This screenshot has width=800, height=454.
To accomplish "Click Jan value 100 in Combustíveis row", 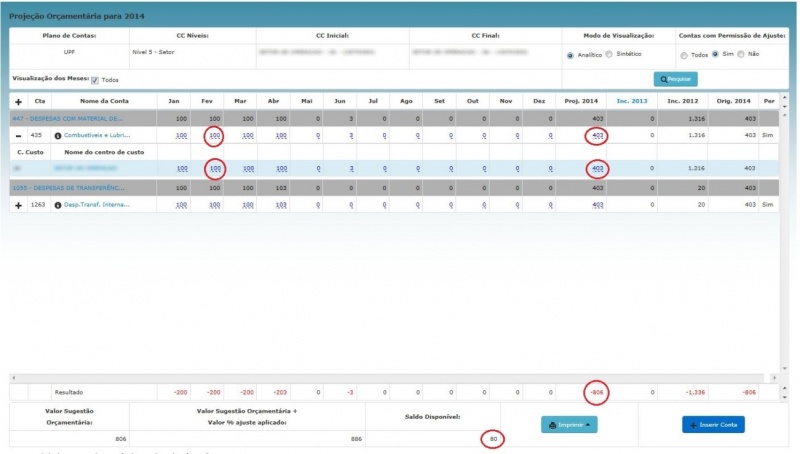I will click(181, 136).
